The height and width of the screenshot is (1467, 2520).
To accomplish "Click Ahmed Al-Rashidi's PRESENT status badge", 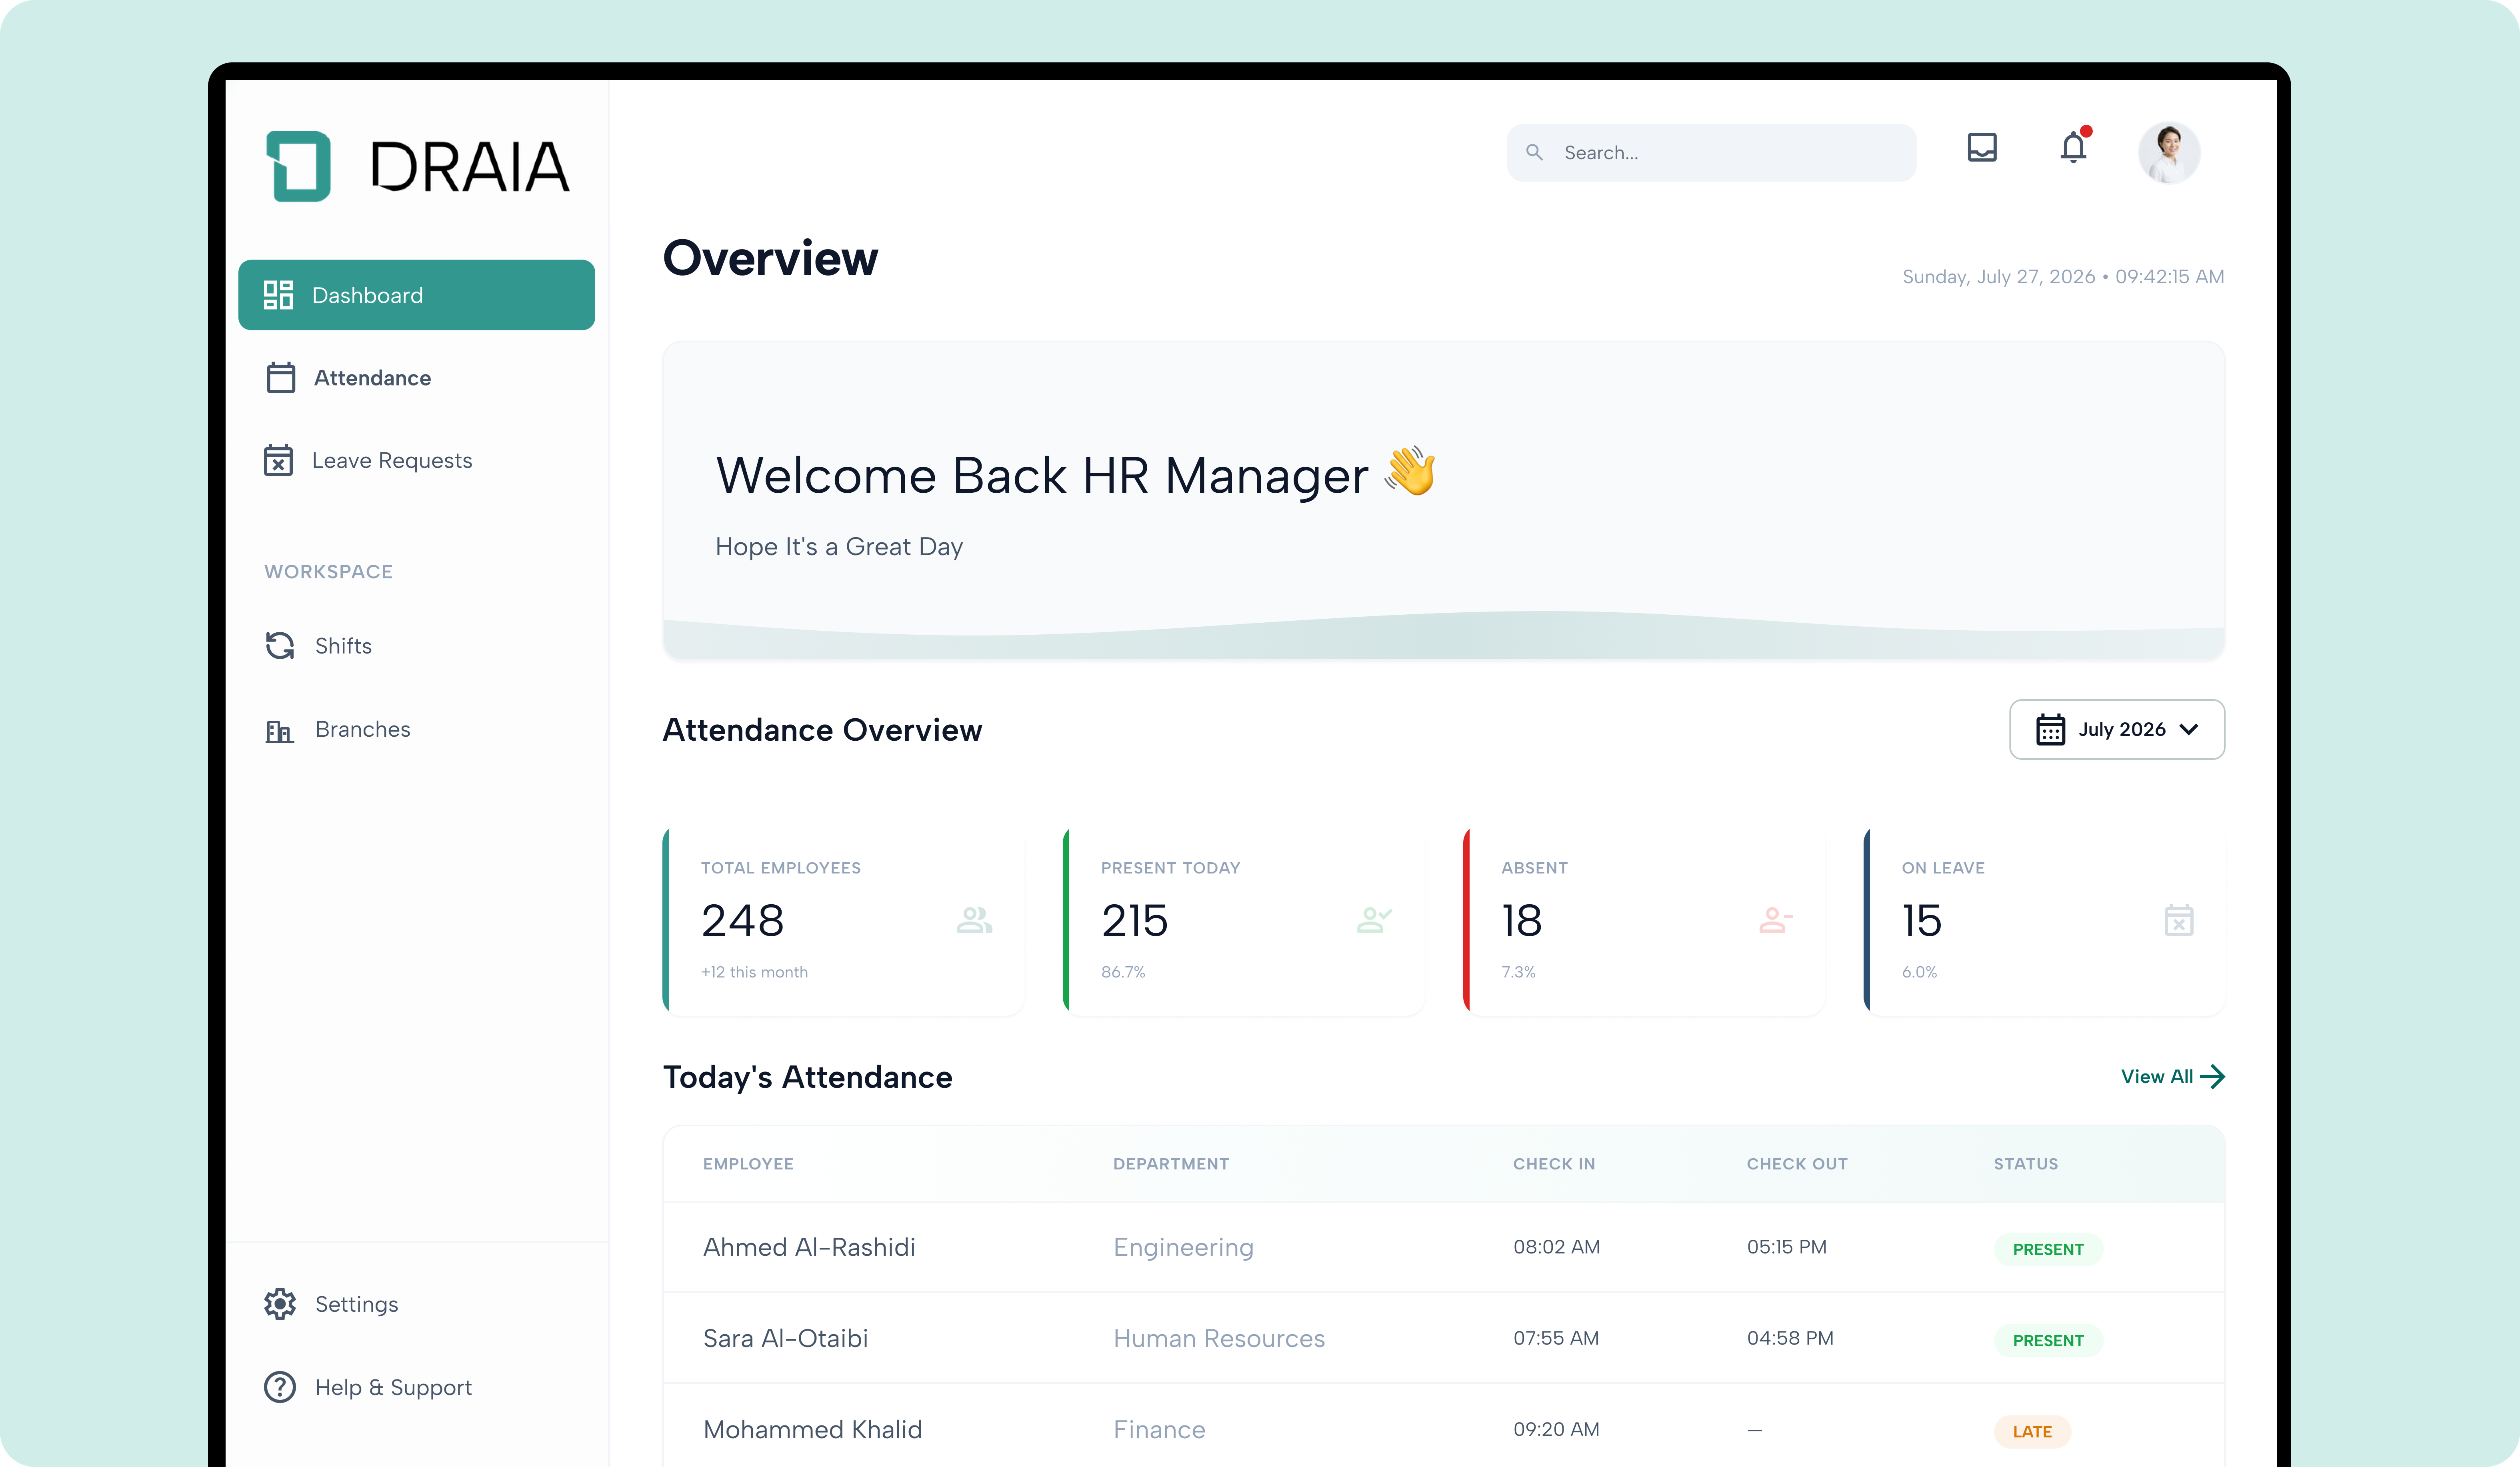I will 2048,1249.
